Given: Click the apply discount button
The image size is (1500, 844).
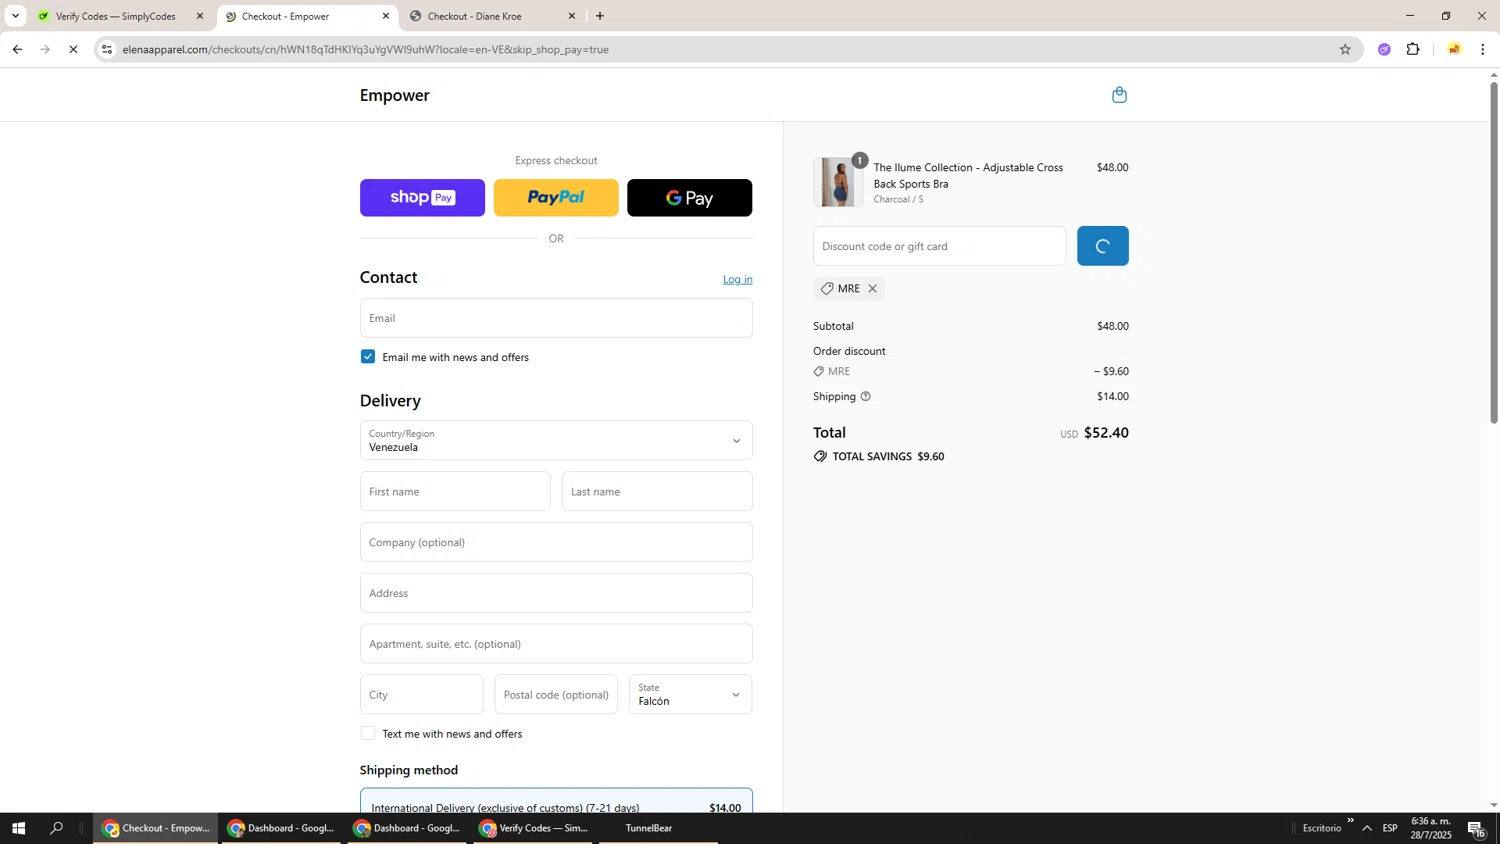Looking at the screenshot, I should [1103, 246].
